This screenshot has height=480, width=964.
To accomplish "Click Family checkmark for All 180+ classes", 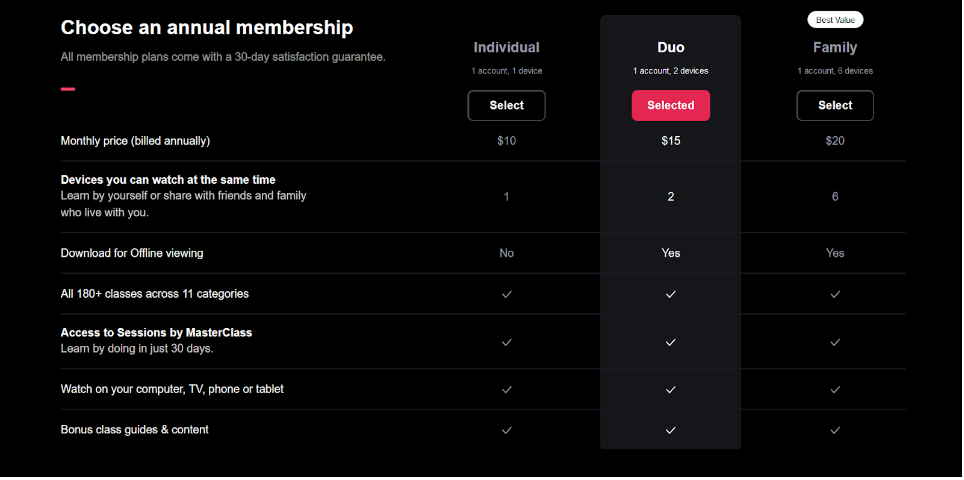I will (835, 294).
